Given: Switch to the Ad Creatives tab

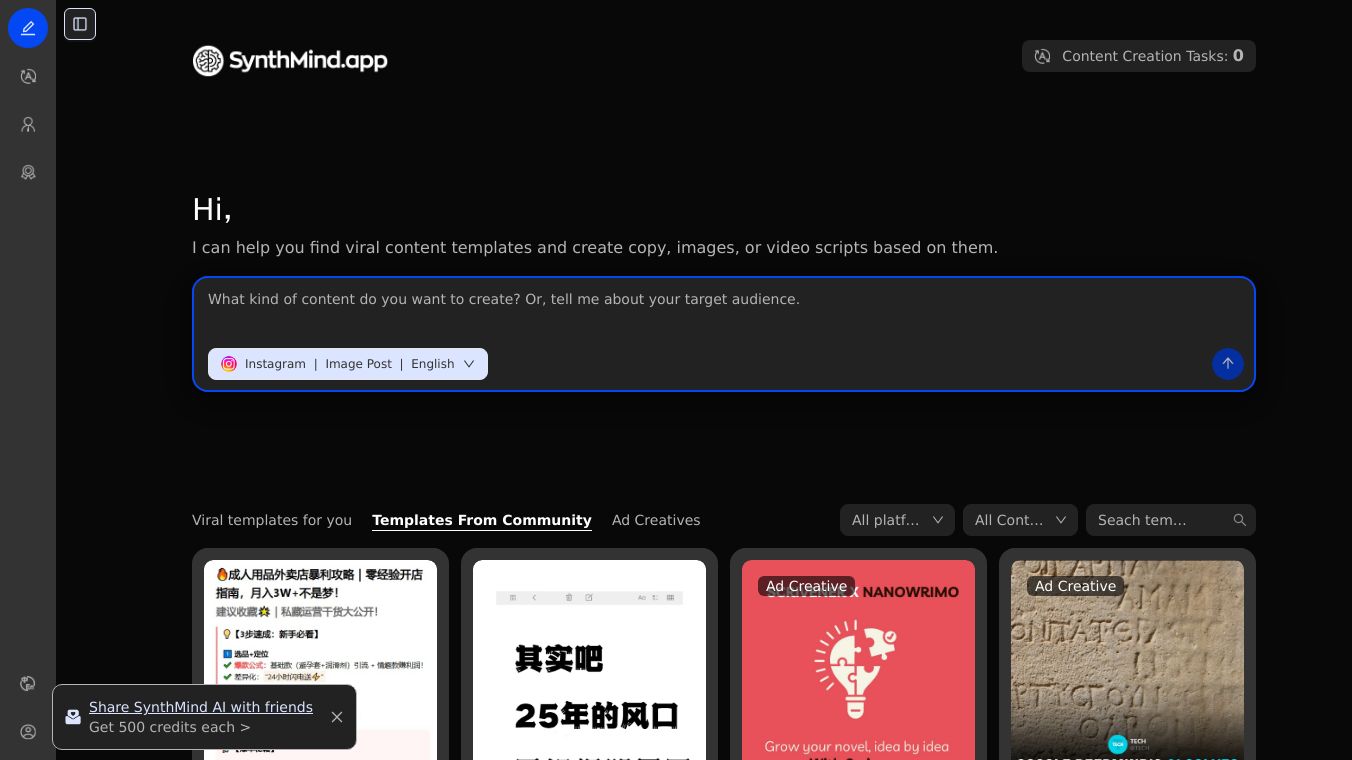Looking at the screenshot, I should (x=656, y=520).
